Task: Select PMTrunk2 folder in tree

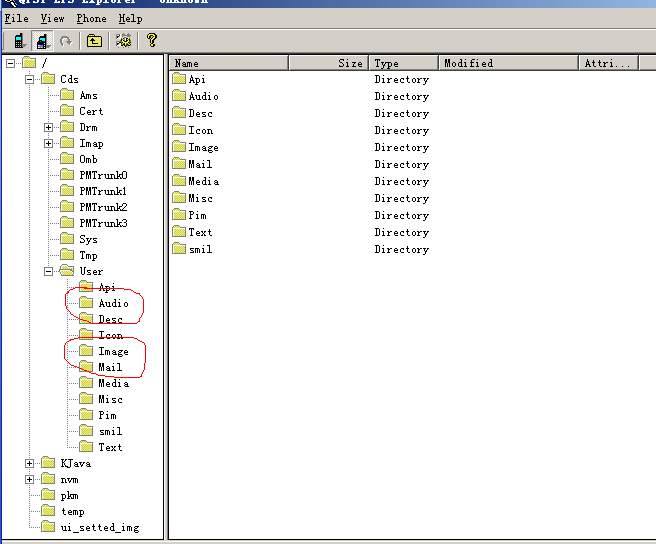Action: coord(103,208)
